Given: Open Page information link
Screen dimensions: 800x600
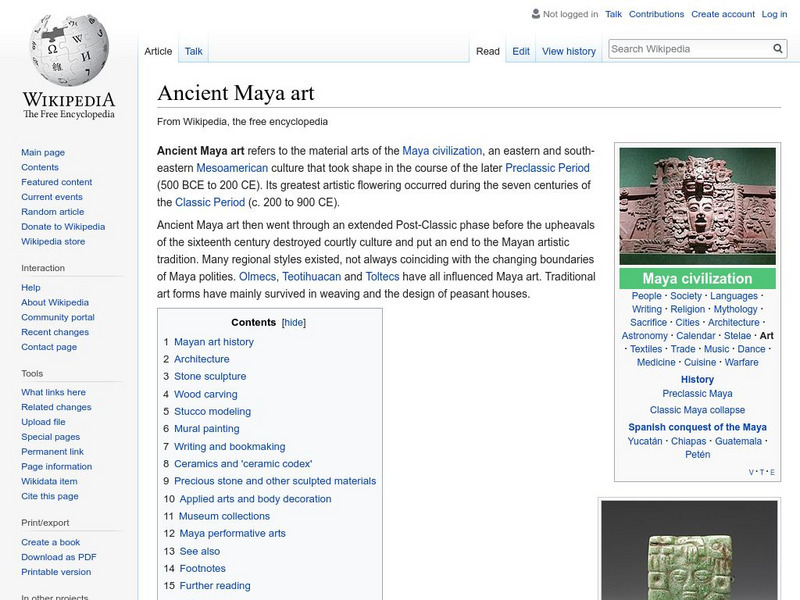Looking at the screenshot, I should pos(57,466).
